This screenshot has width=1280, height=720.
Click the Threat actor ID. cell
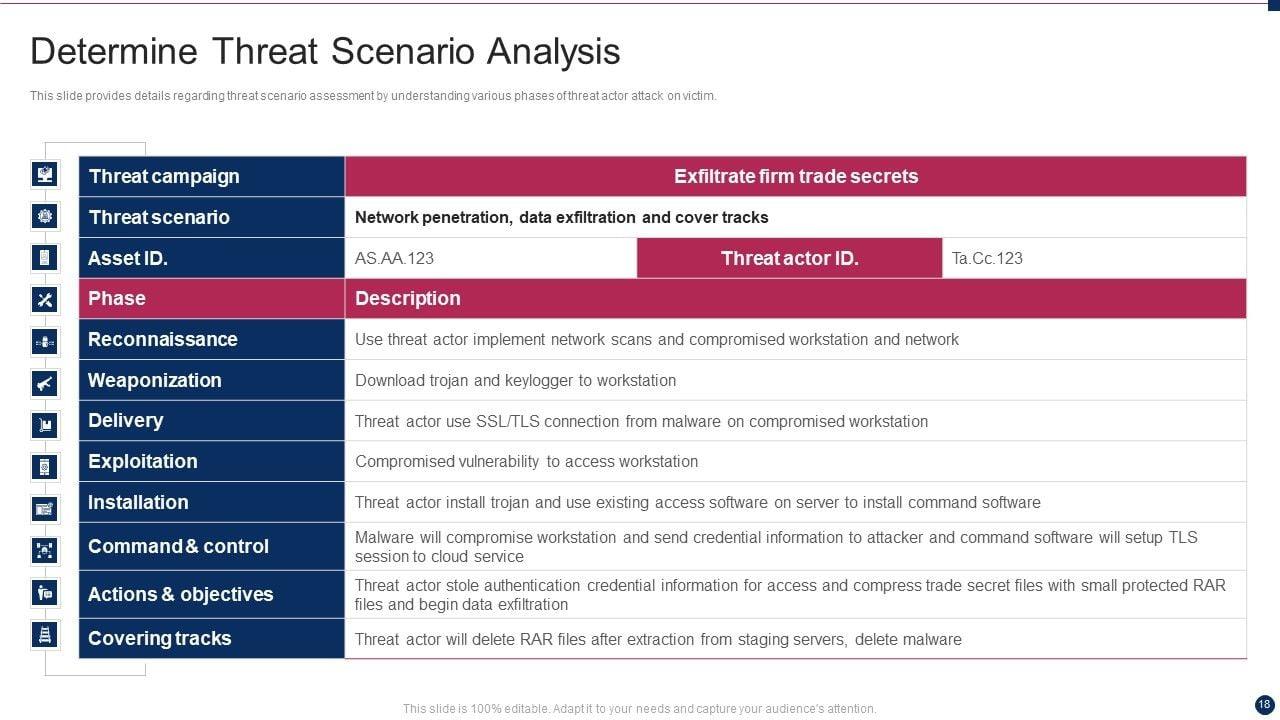789,258
